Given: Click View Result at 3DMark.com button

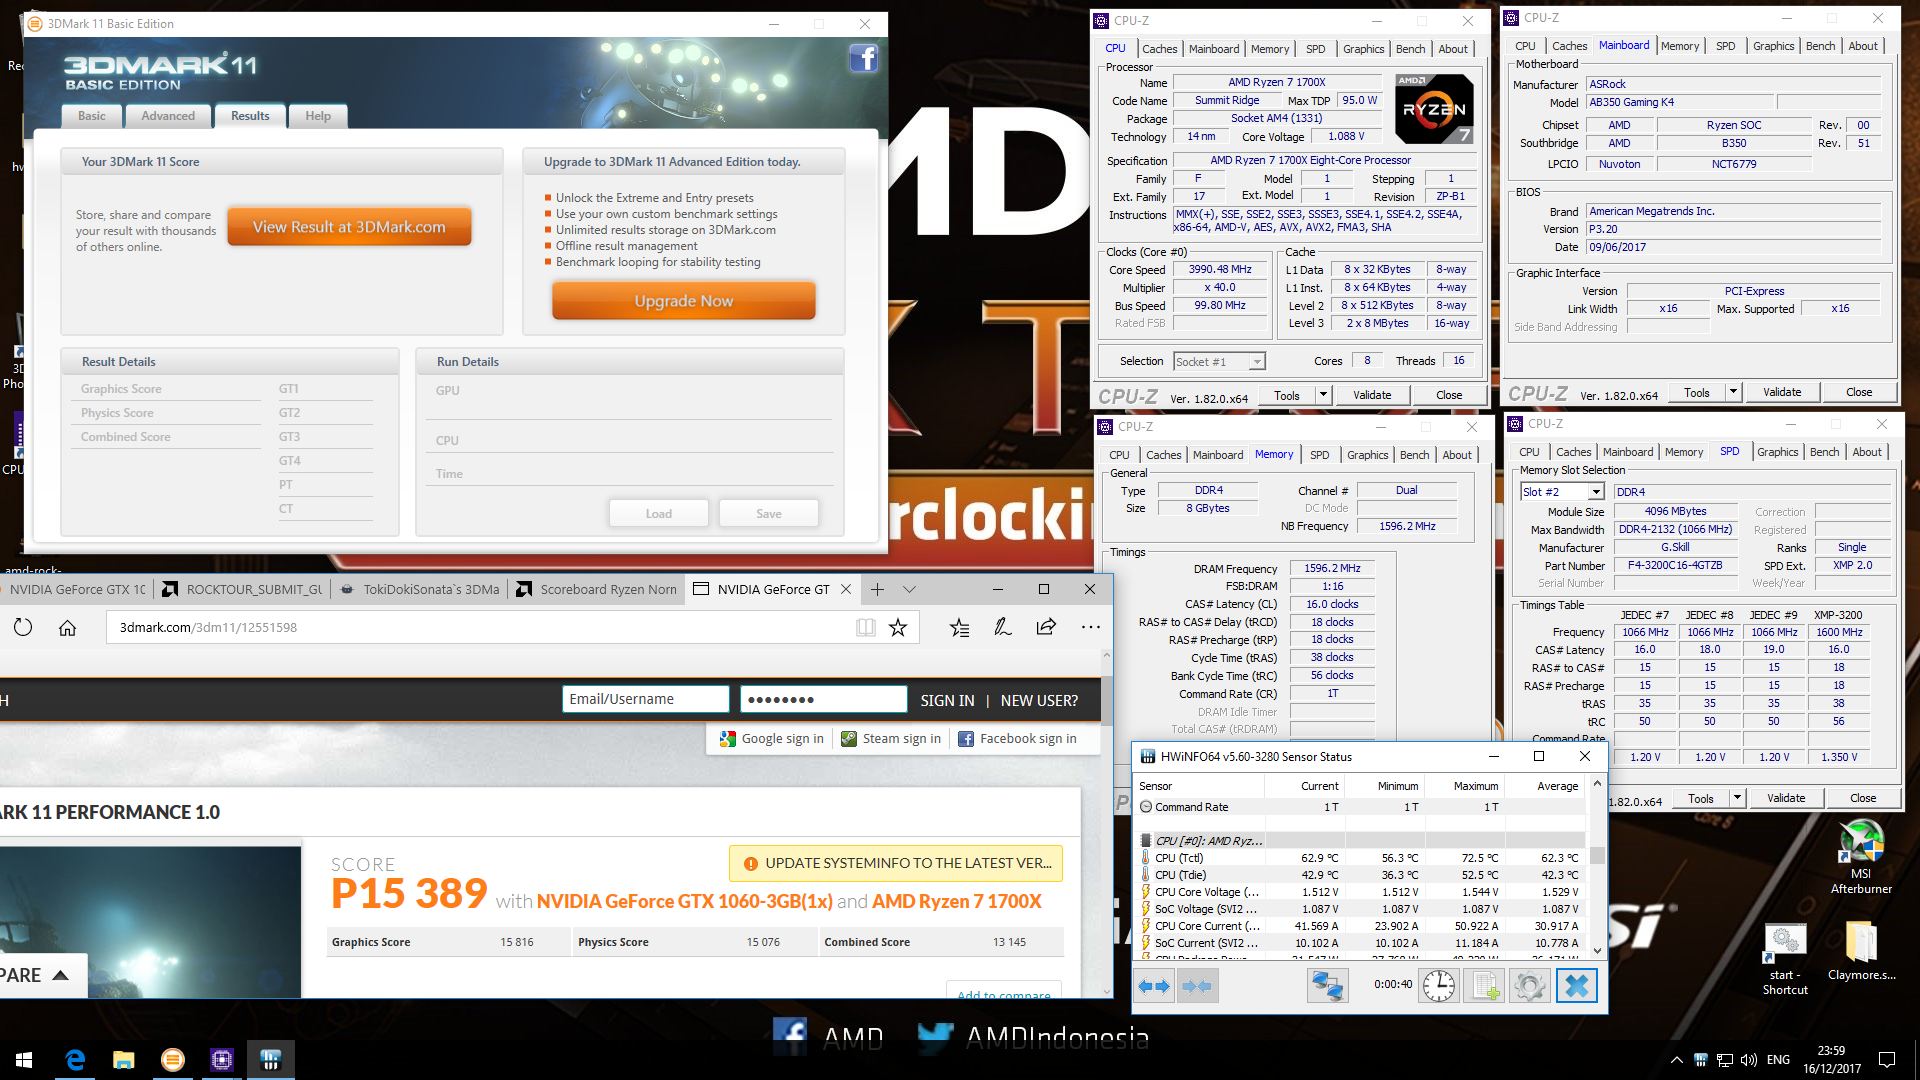Looking at the screenshot, I should click(349, 227).
